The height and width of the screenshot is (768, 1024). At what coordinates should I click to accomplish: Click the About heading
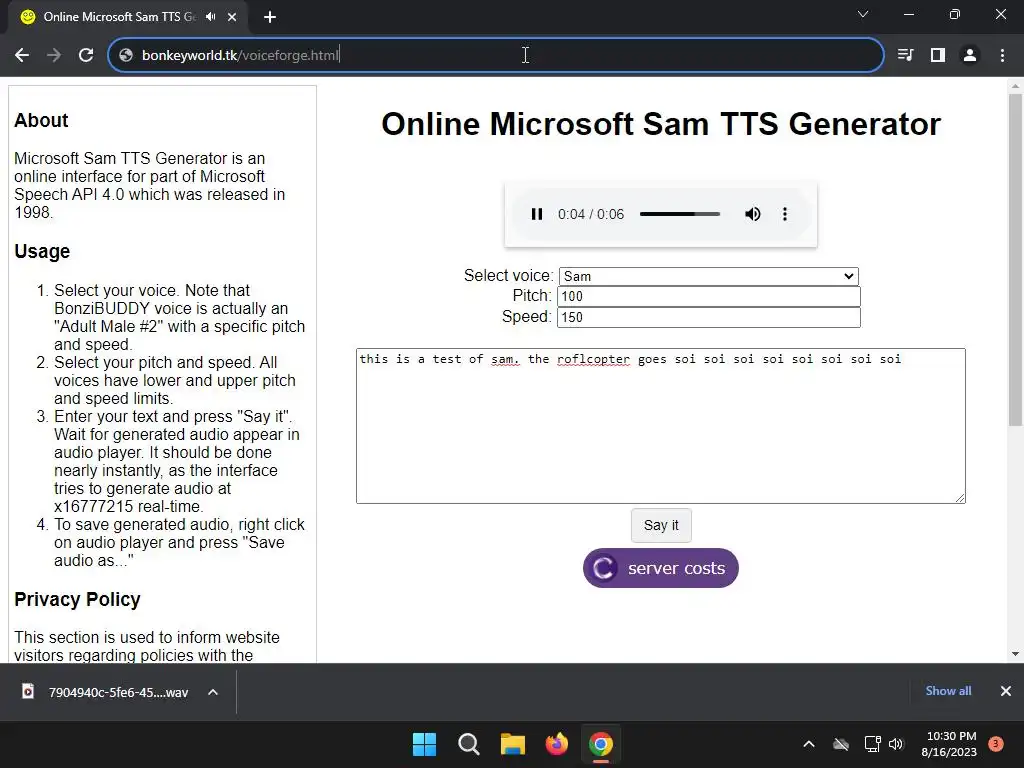coord(41,120)
